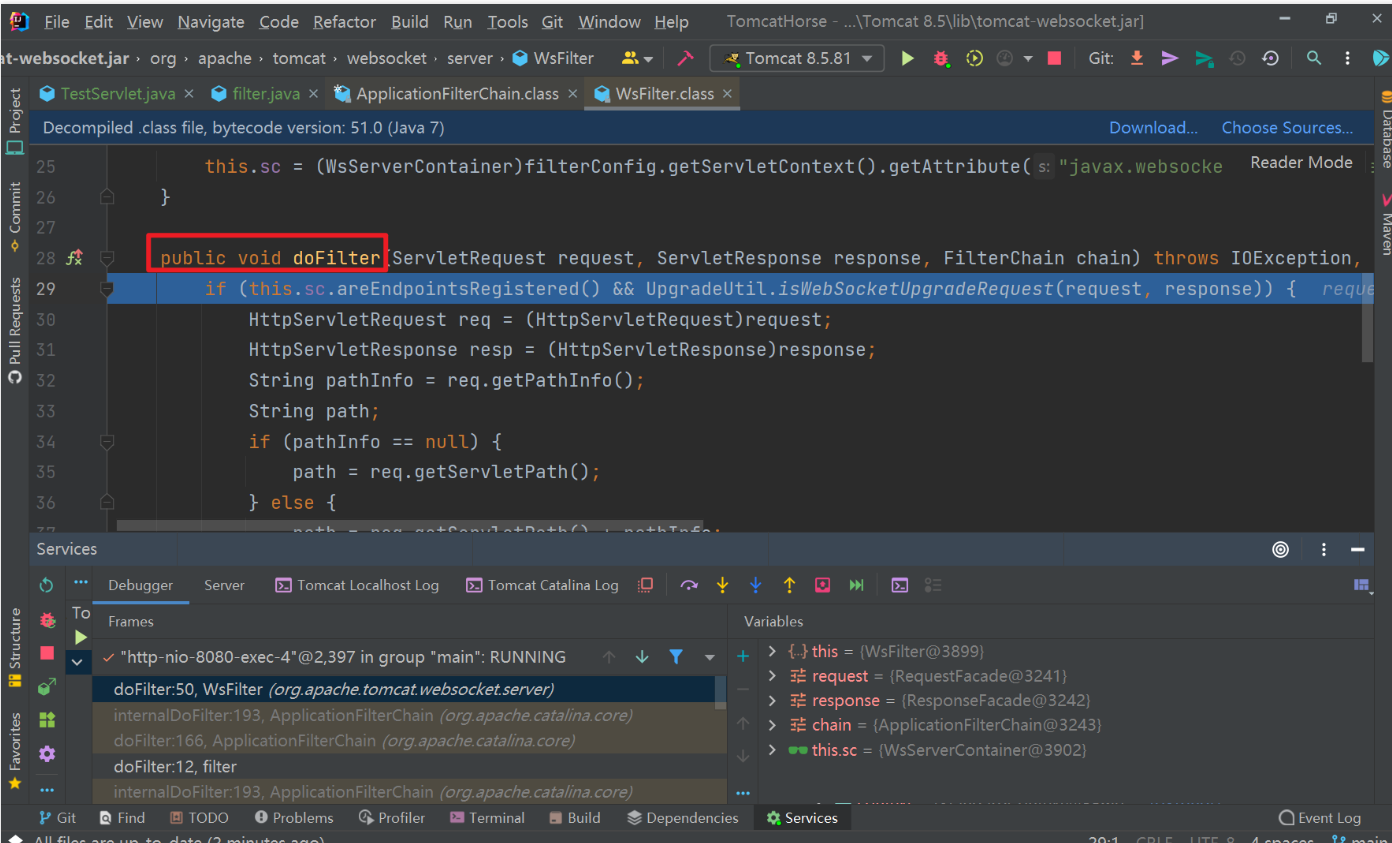Open Services settings gear icon
1392x843 pixels.
(x=47, y=754)
